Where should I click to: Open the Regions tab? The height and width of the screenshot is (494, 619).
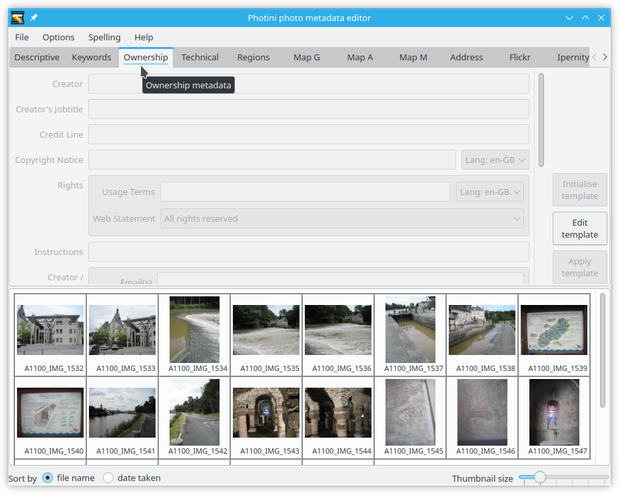coord(253,57)
